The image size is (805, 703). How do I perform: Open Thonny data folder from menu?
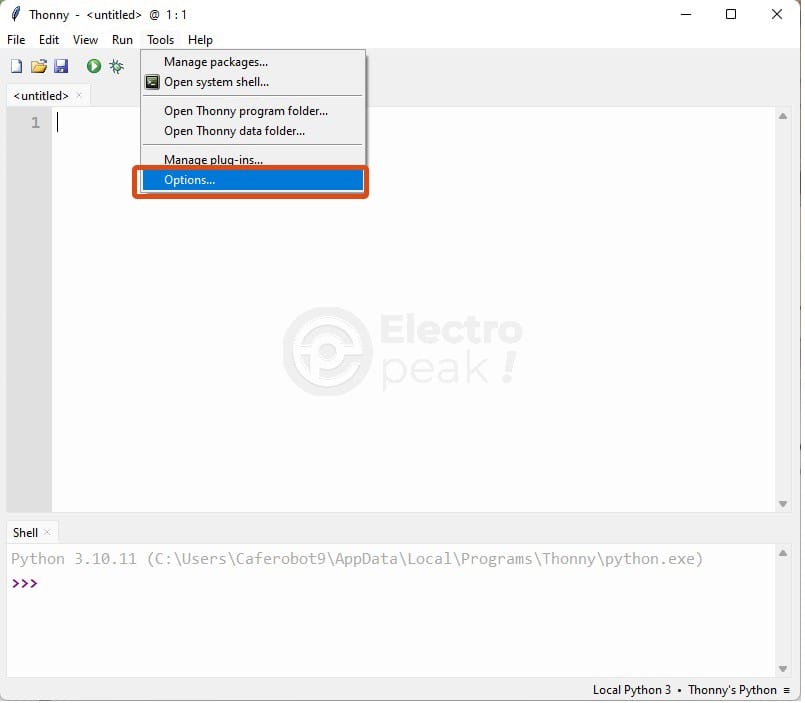coord(234,131)
